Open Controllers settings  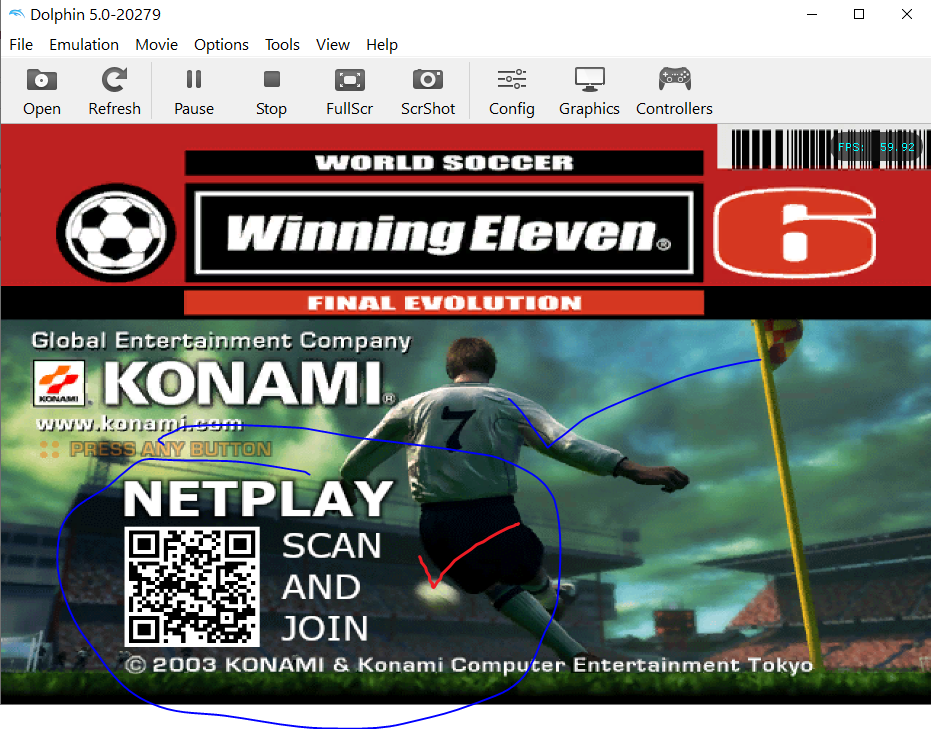point(674,91)
